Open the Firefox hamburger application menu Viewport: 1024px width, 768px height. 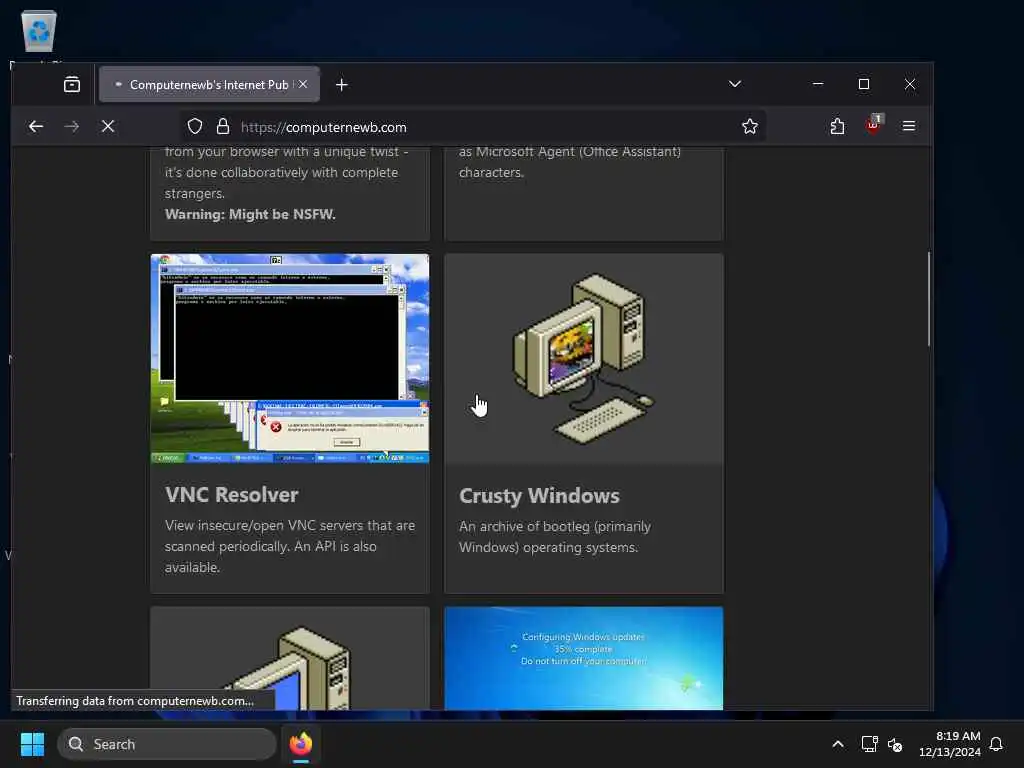pos(908,126)
